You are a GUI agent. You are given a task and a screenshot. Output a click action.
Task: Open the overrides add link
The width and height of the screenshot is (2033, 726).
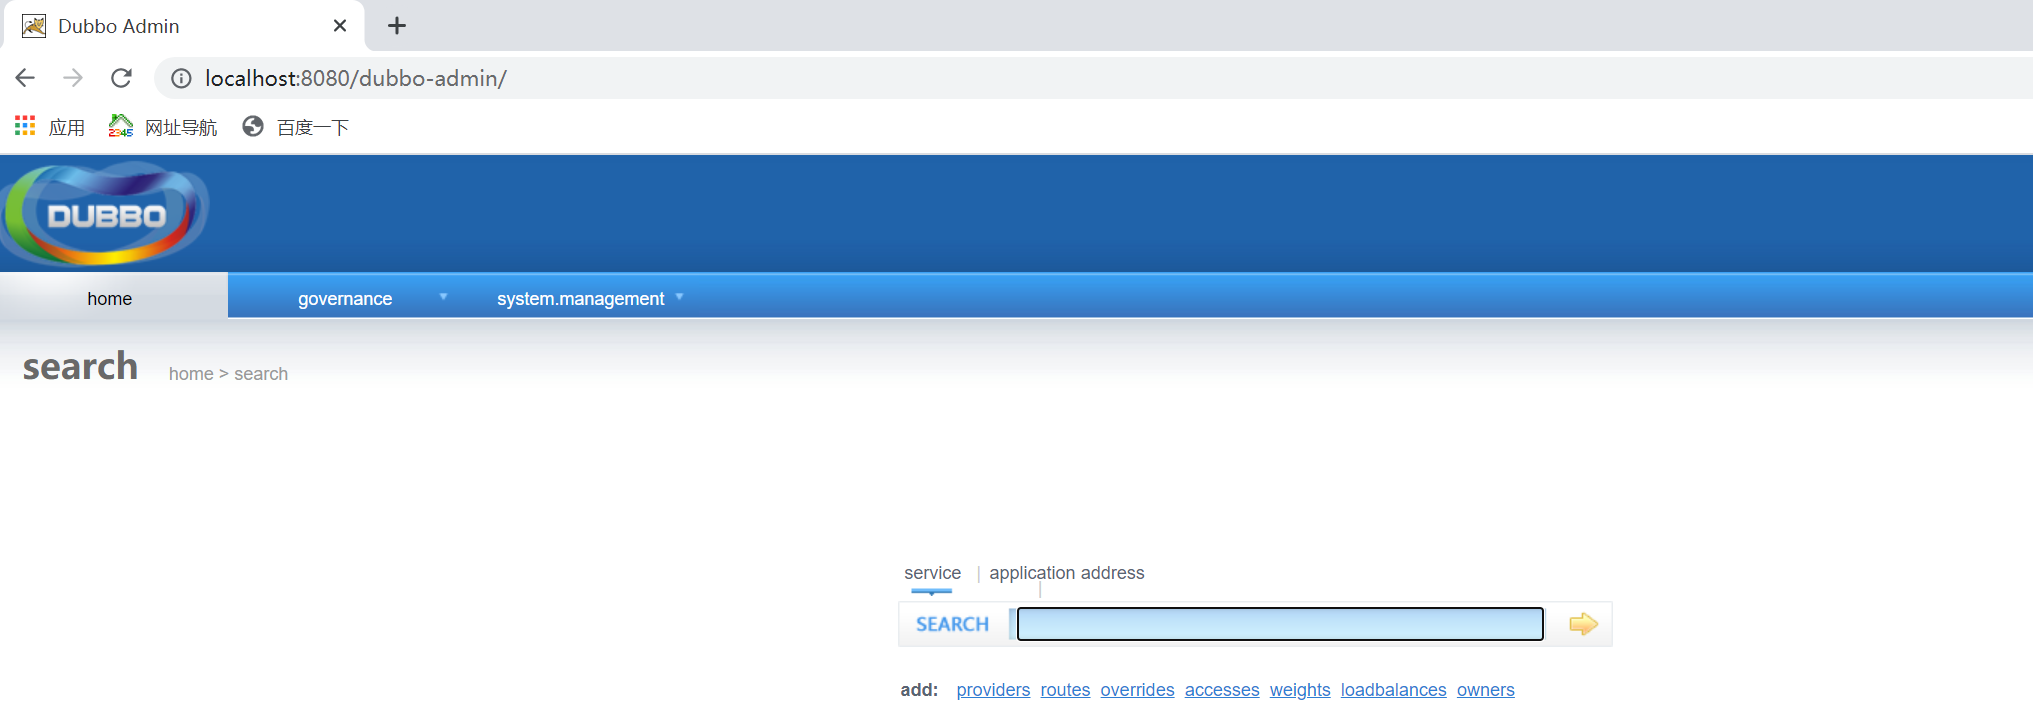coord(1137,690)
